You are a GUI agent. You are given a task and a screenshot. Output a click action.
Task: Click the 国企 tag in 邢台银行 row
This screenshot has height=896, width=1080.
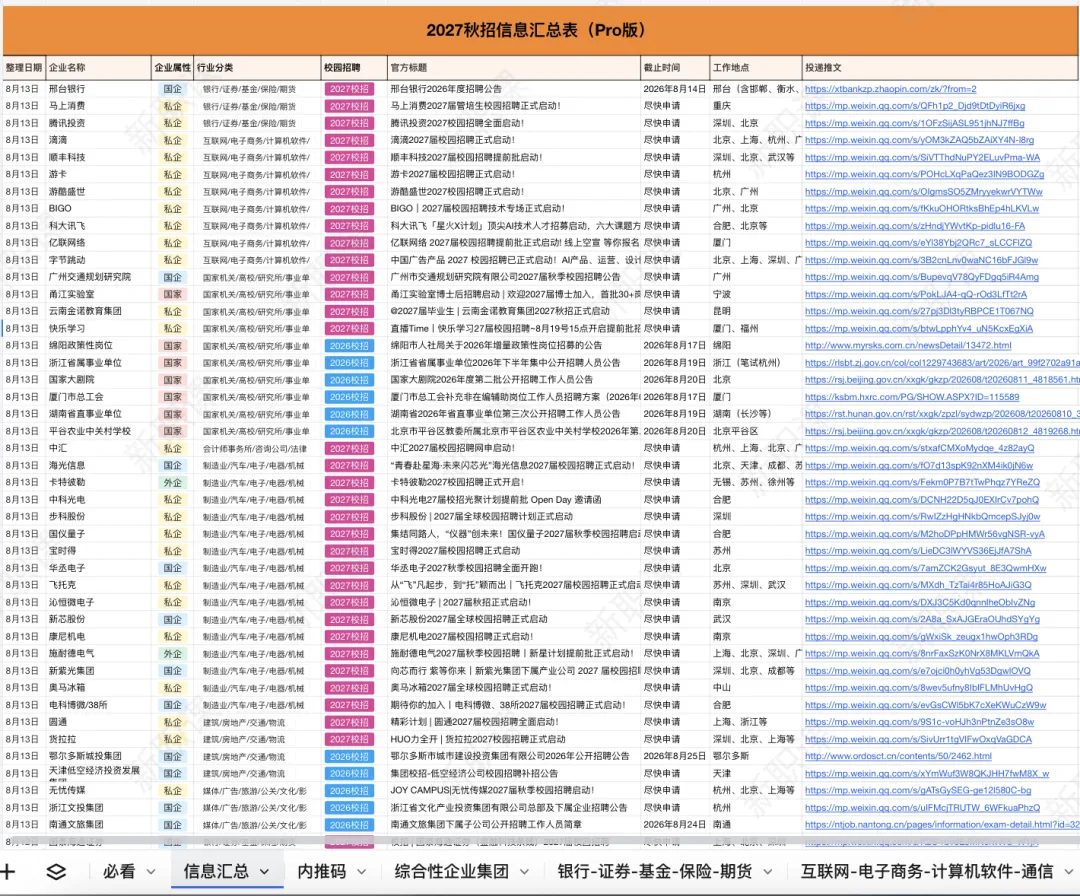pyautogui.click(x=172, y=89)
